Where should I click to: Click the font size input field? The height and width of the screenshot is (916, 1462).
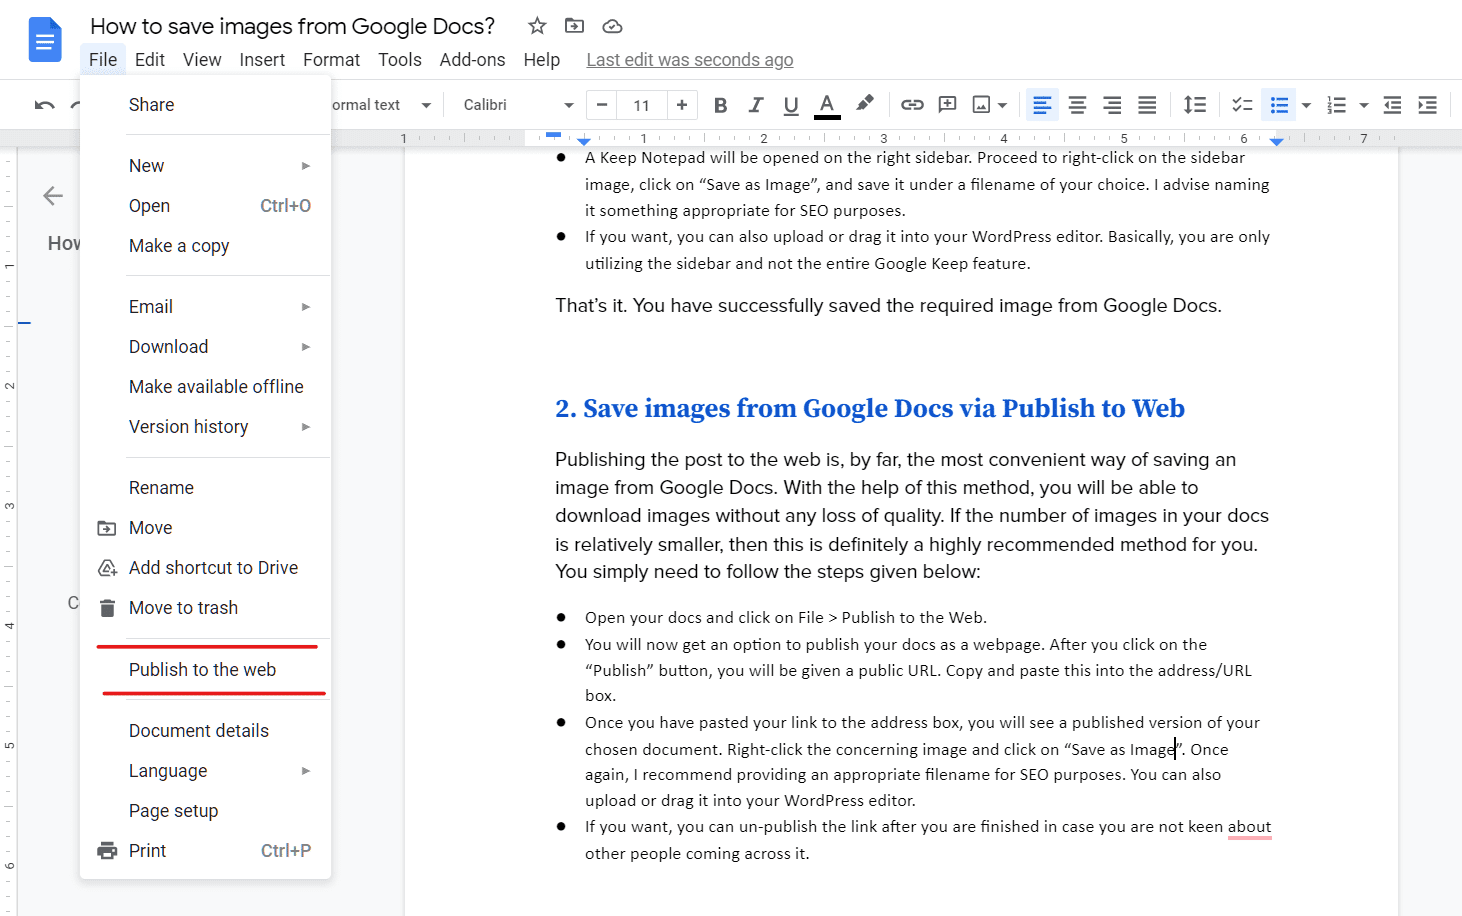(641, 104)
